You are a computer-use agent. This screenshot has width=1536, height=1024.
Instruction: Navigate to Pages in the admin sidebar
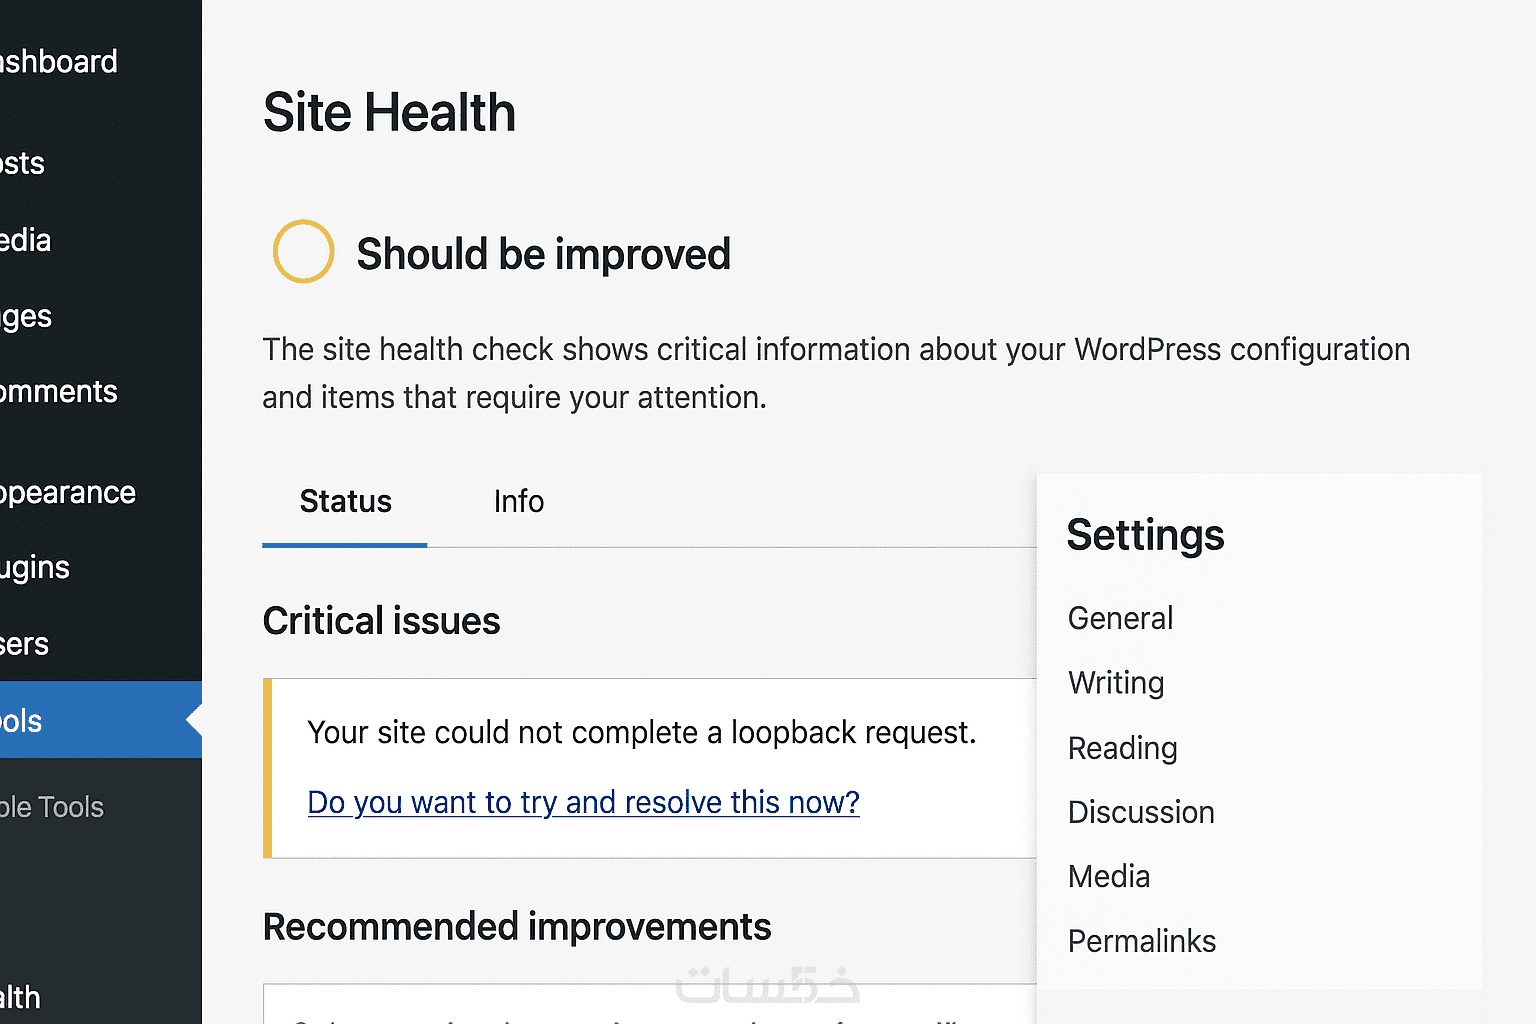pos(27,317)
